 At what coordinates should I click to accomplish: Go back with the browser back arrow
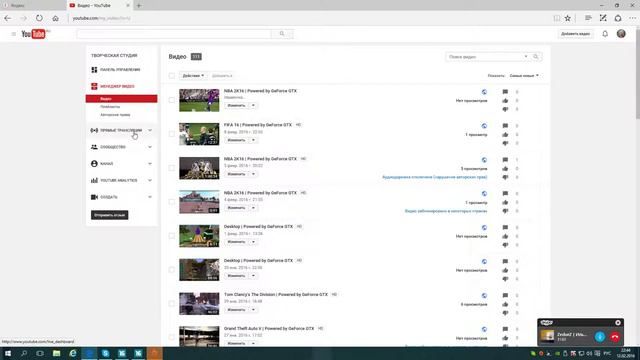point(8,18)
